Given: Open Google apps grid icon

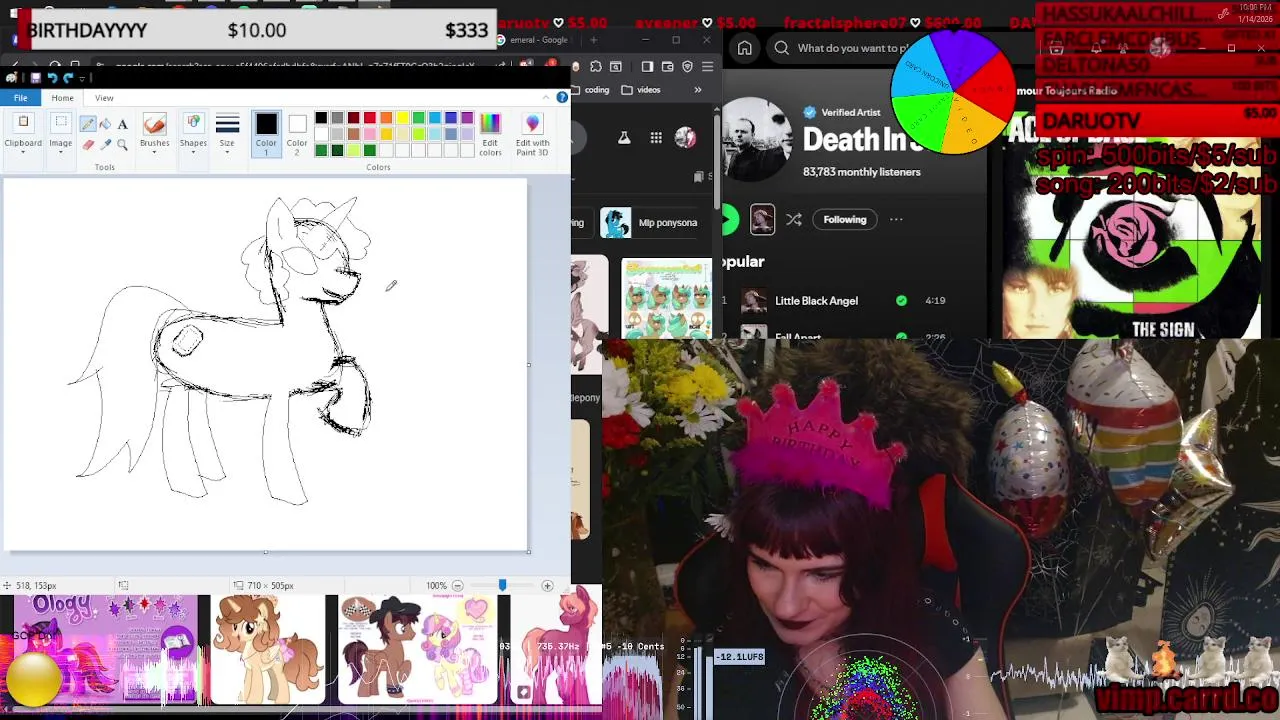Looking at the screenshot, I should 656,138.
